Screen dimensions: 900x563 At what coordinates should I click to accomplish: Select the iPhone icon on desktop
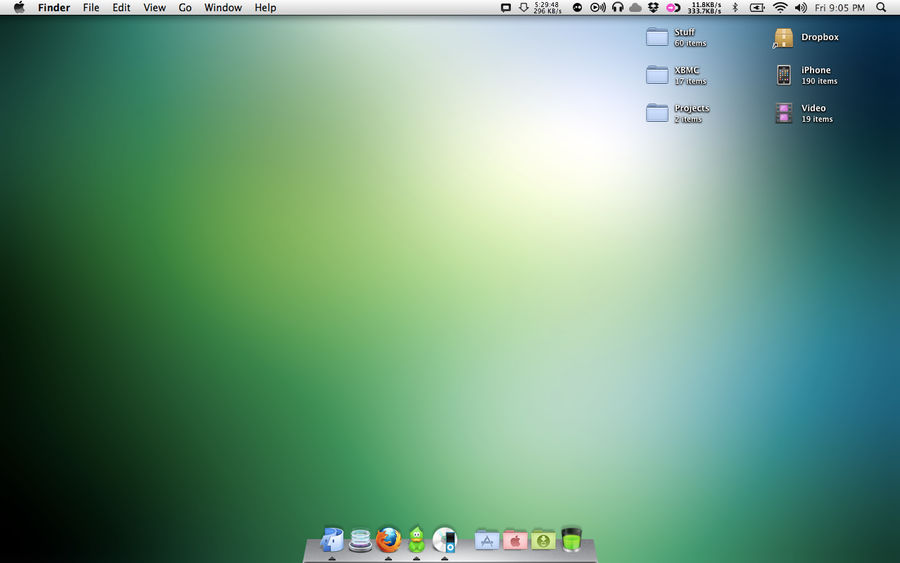tap(783, 75)
